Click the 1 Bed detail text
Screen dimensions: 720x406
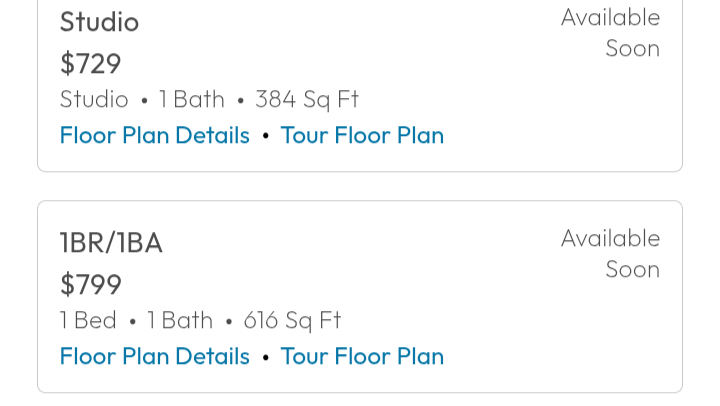(x=88, y=320)
